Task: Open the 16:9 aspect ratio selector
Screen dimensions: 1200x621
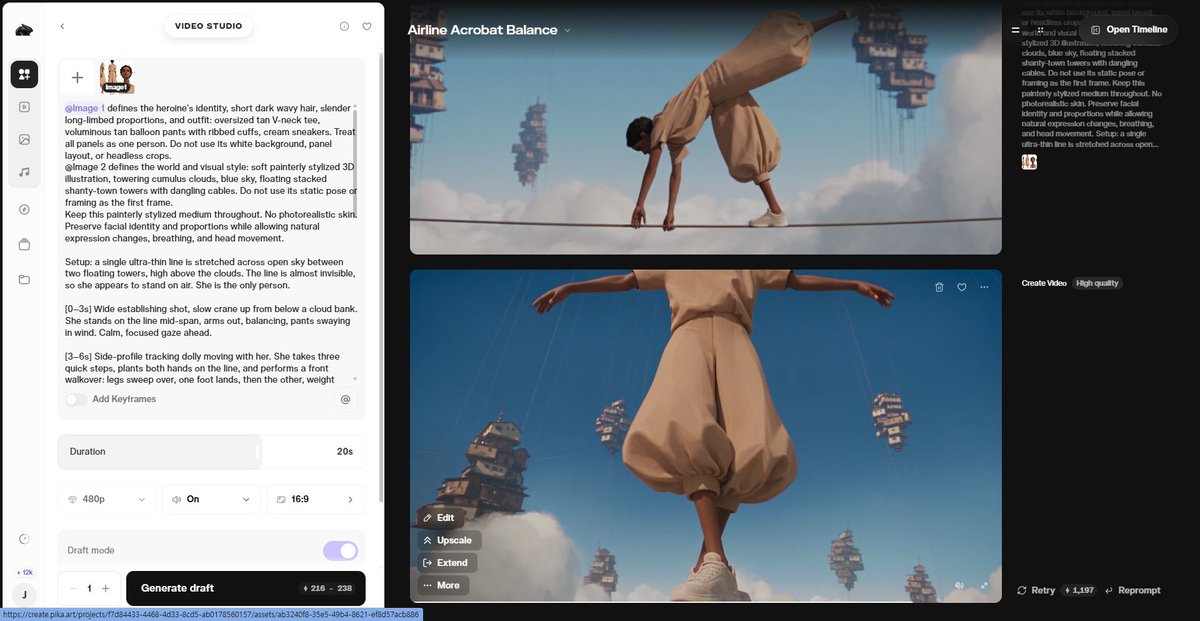Action: pyautogui.click(x=315, y=499)
